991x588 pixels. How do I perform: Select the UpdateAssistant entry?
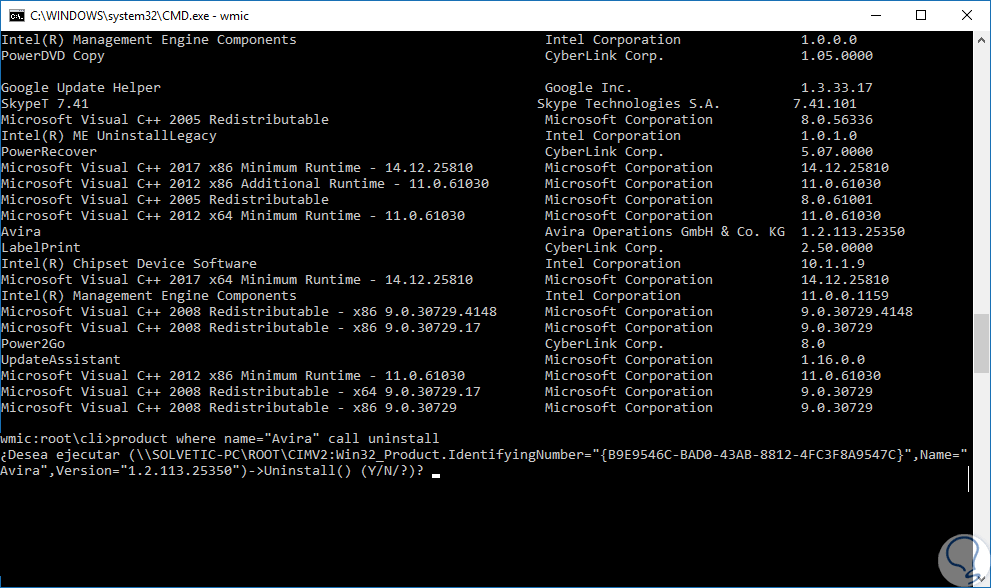(x=61, y=360)
